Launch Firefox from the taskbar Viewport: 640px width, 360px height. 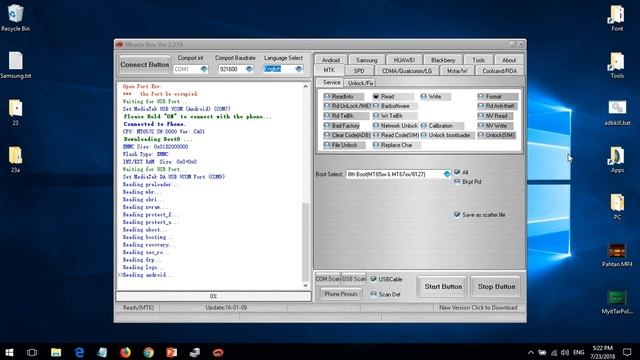tap(125, 352)
